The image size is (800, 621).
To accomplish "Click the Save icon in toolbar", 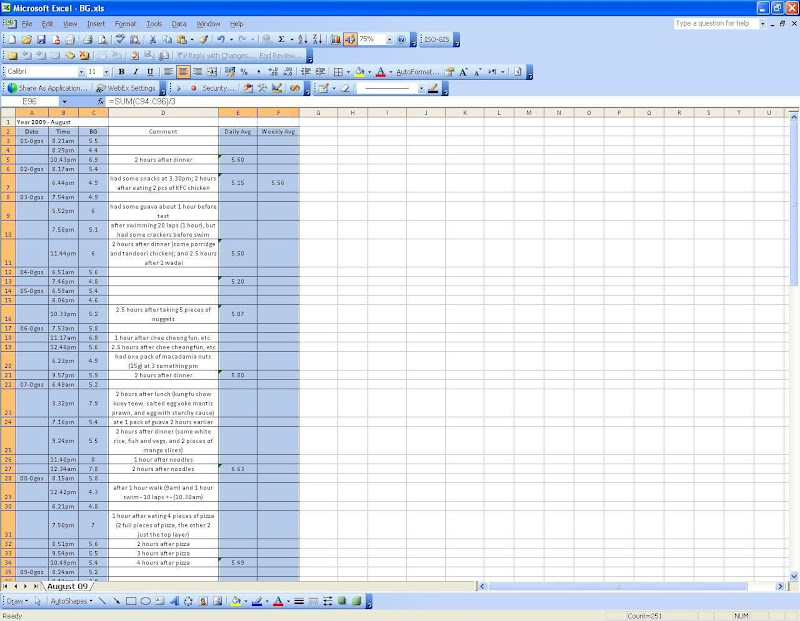I will (41, 39).
